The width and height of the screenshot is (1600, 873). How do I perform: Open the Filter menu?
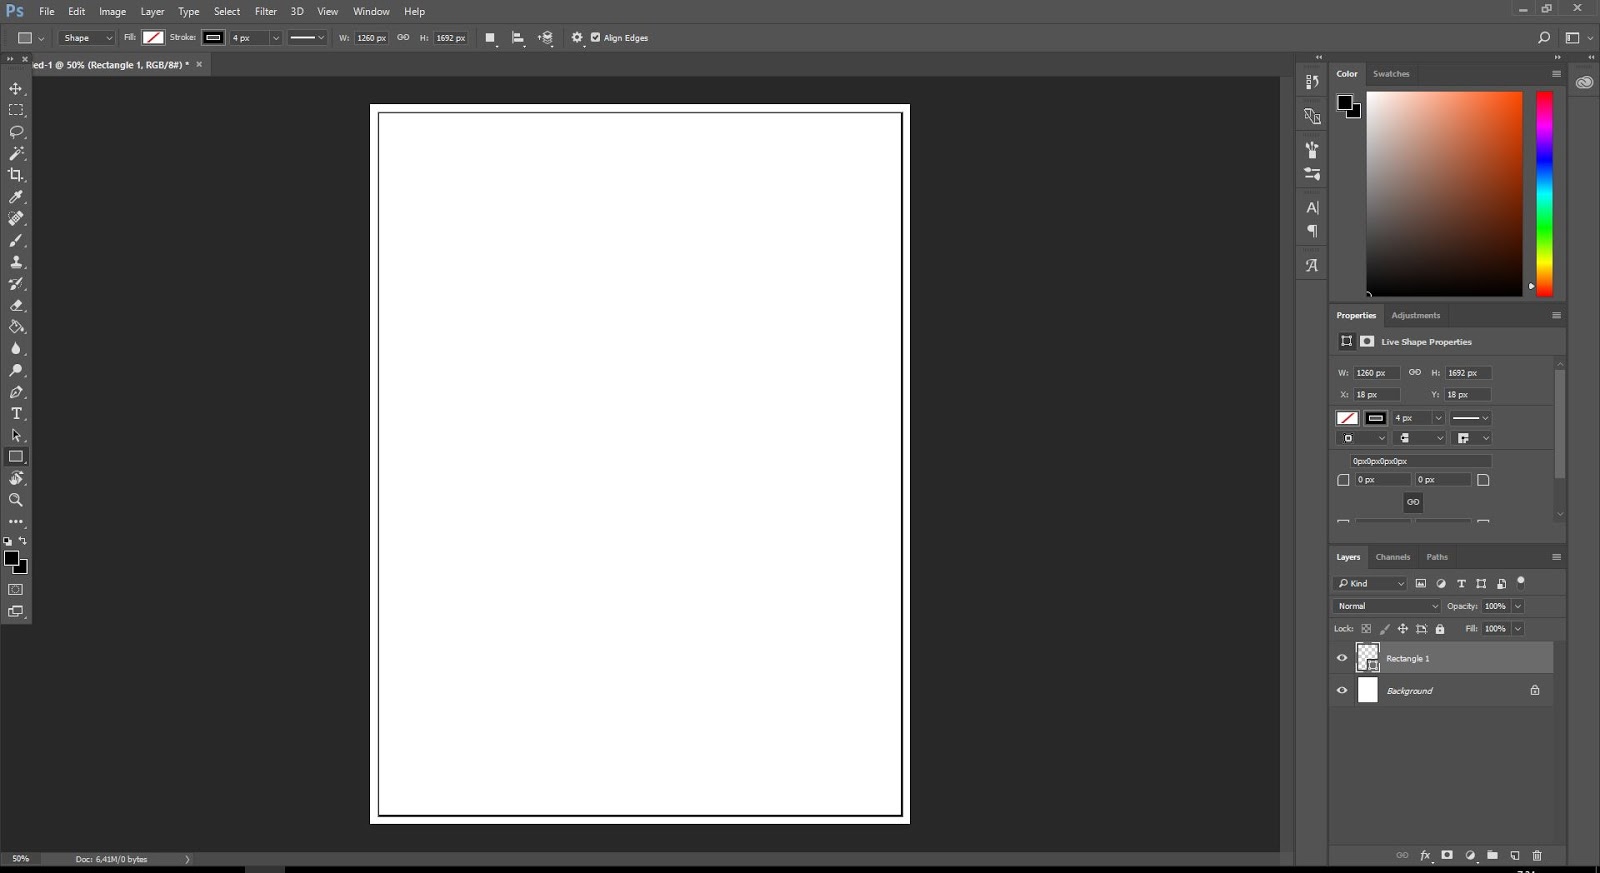tap(266, 11)
